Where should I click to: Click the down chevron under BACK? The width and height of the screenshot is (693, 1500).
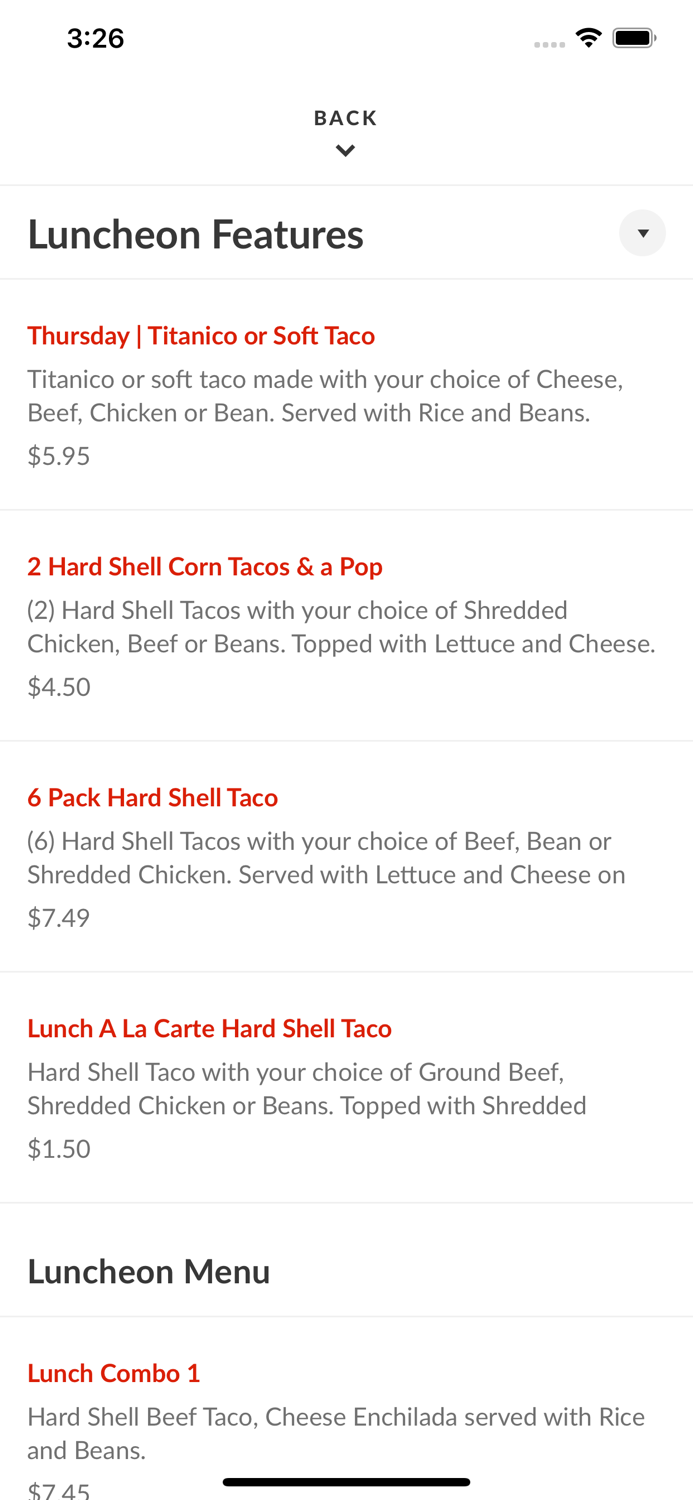pyautogui.click(x=345, y=151)
